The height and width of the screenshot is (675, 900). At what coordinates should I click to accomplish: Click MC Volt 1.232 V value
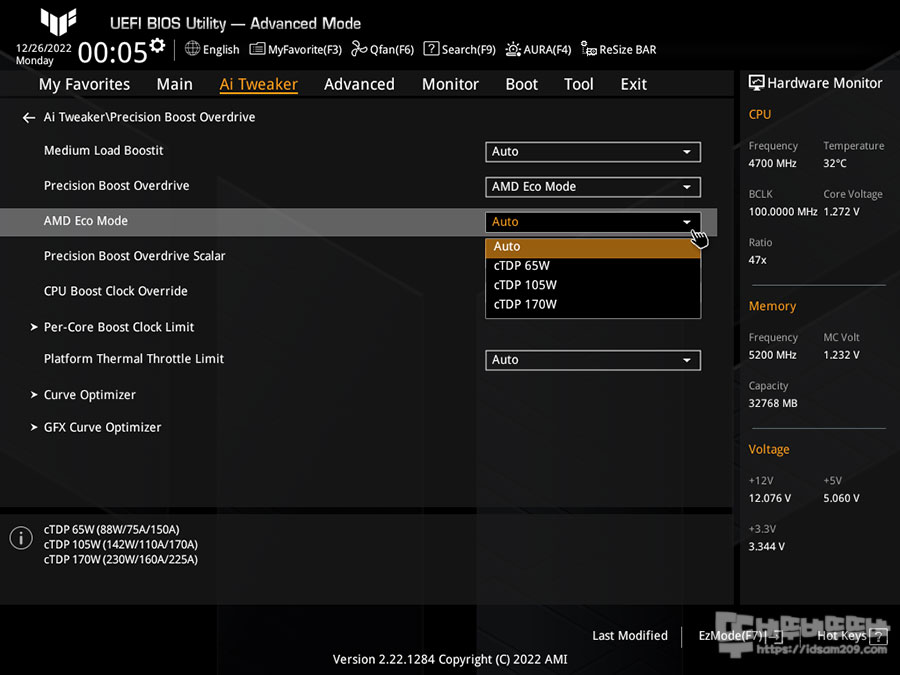(841, 355)
